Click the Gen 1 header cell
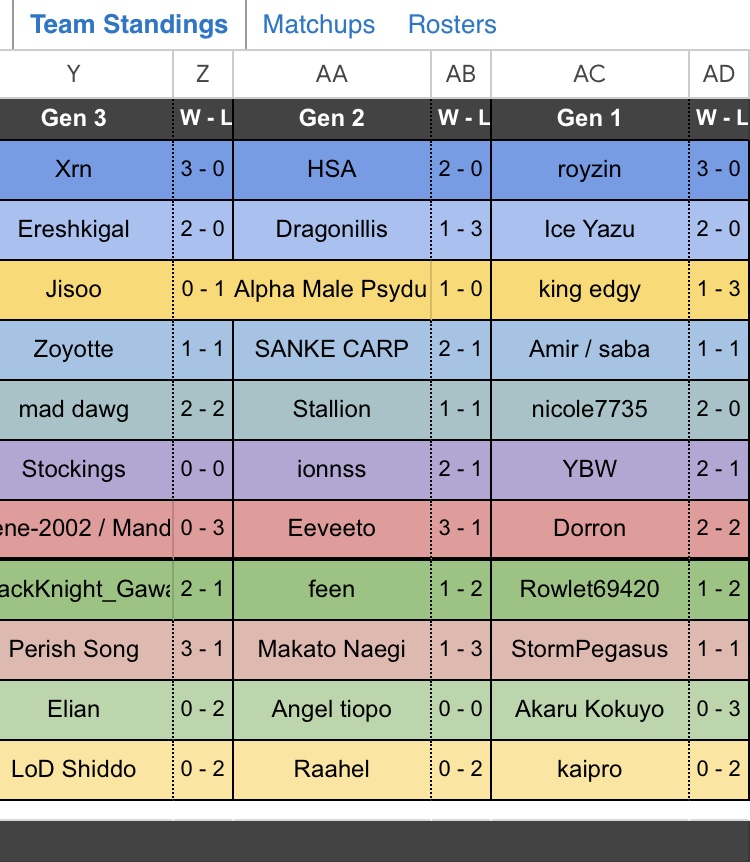This screenshot has height=862, width=750. pos(589,118)
